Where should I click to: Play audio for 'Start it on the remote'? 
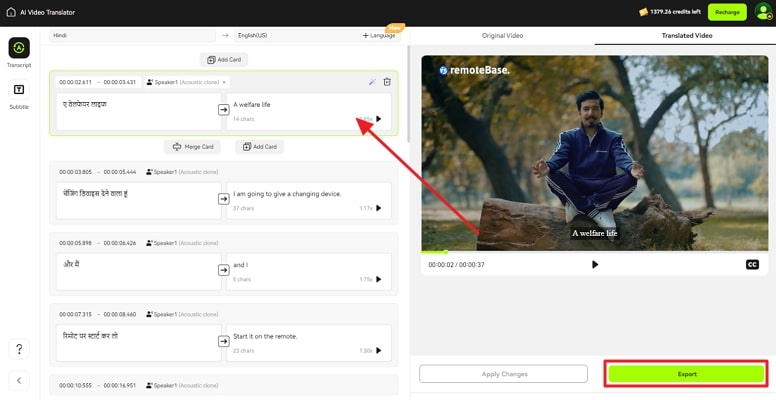(379, 350)
